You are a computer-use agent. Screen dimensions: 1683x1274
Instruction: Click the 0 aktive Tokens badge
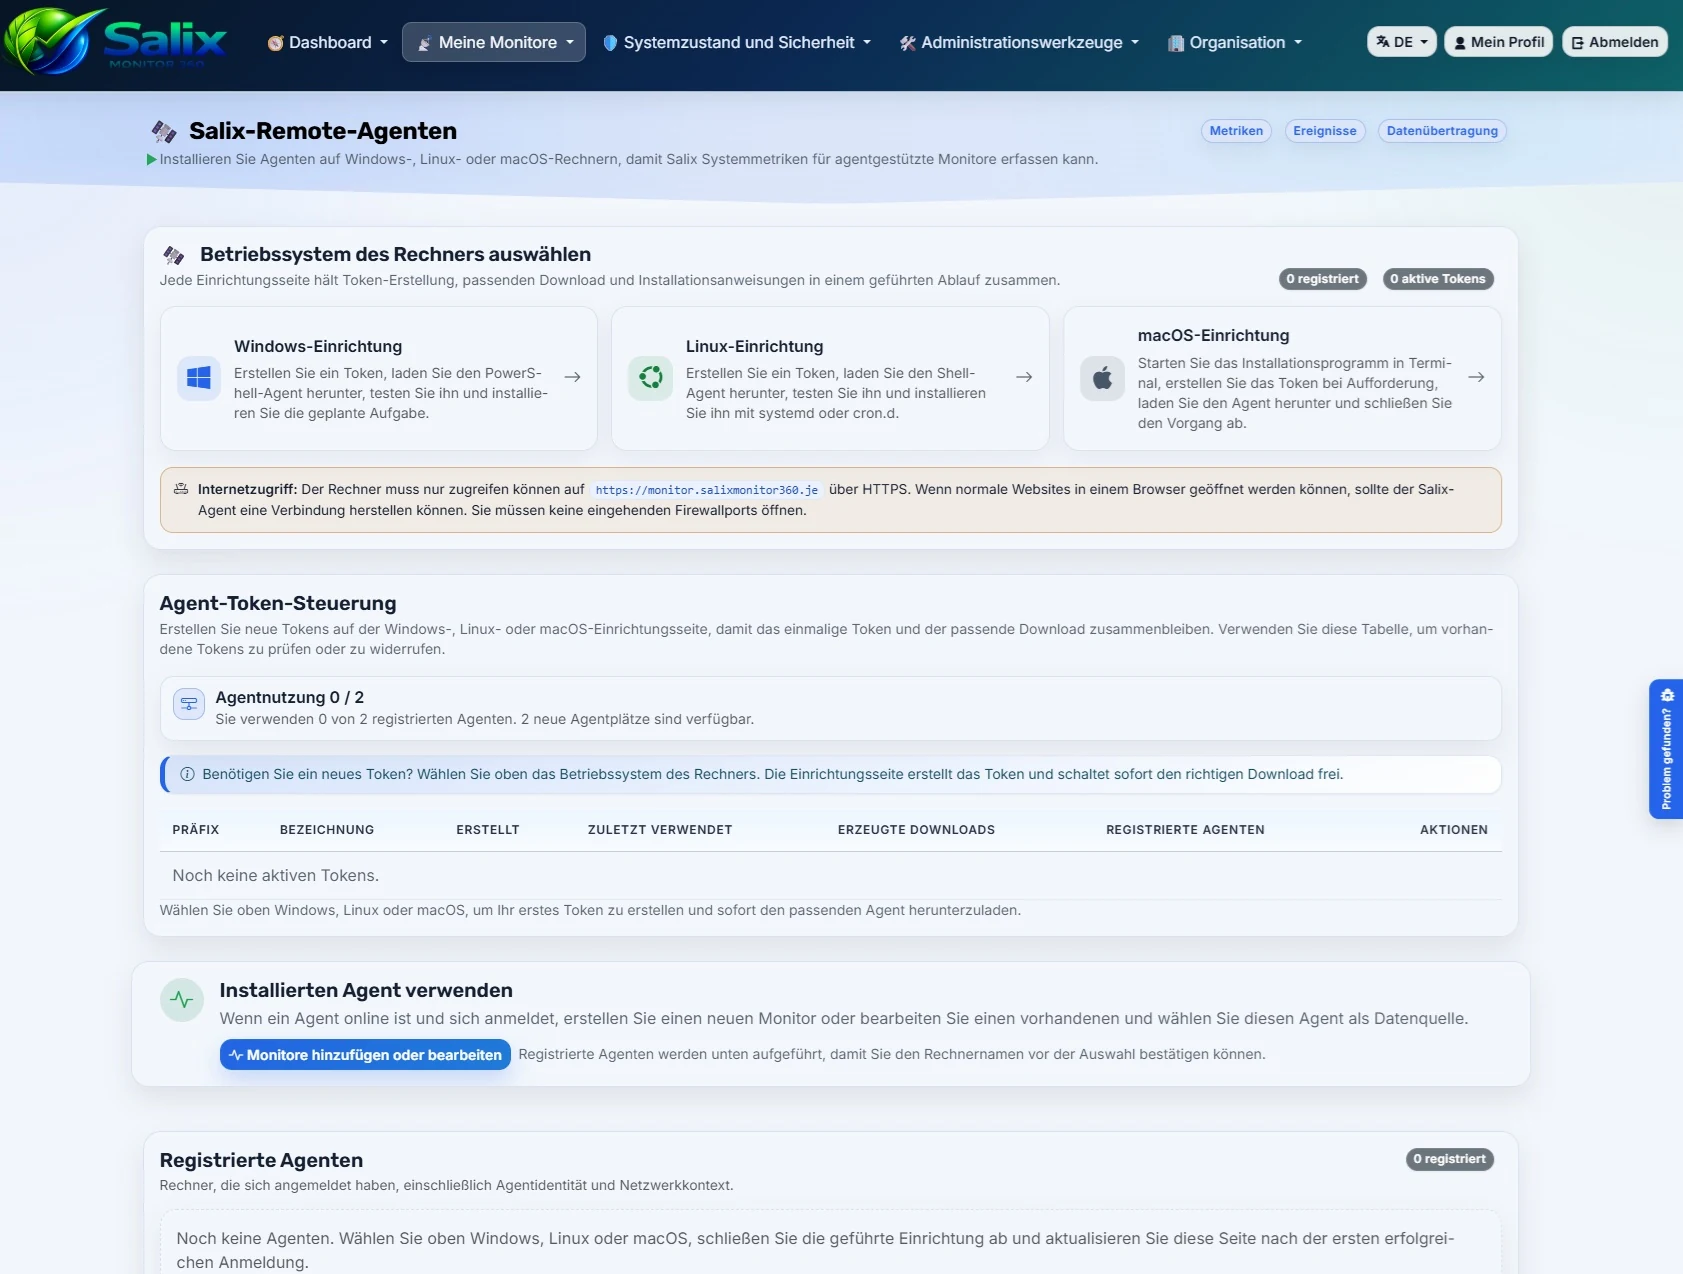pos(1438,279)
